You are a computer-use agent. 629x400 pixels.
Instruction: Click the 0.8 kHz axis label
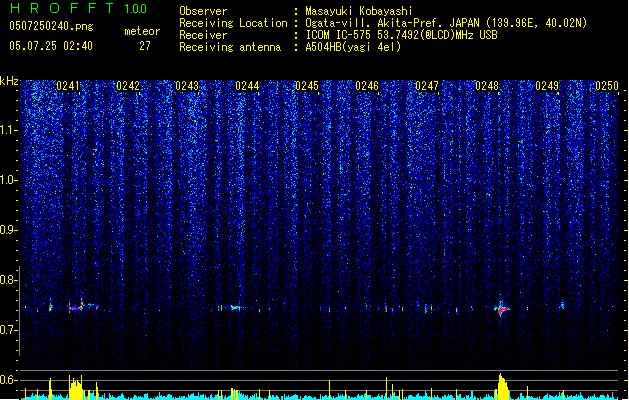pyautogui.click(x=9, y=280)
